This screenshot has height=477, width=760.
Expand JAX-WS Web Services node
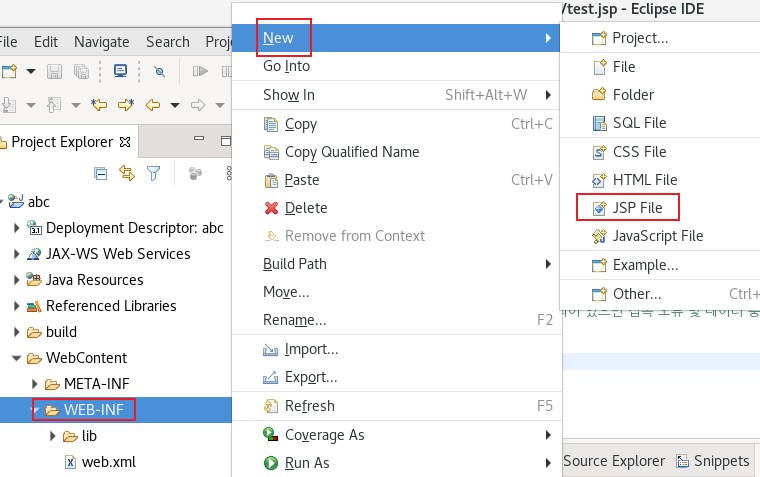click(x=16, y=254)
